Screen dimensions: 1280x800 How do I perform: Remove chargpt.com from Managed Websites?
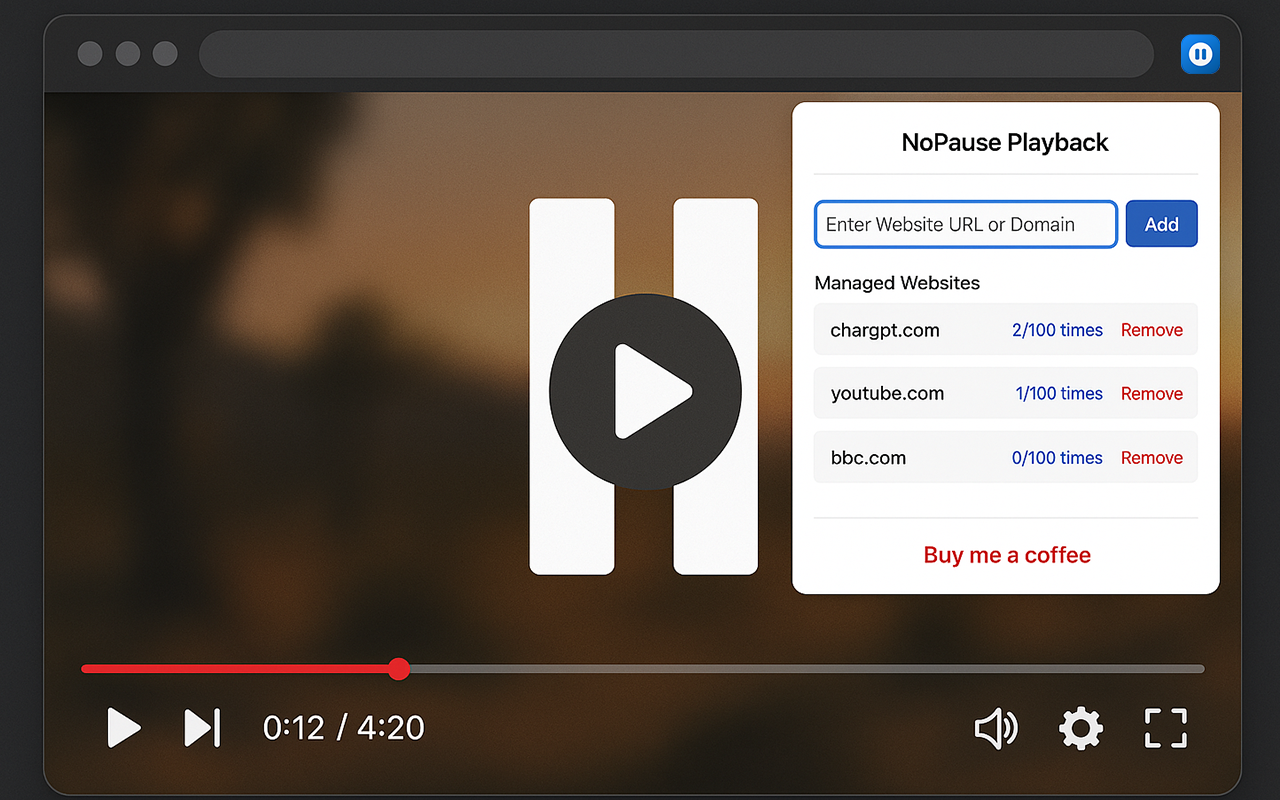(x=1152, y=329)
